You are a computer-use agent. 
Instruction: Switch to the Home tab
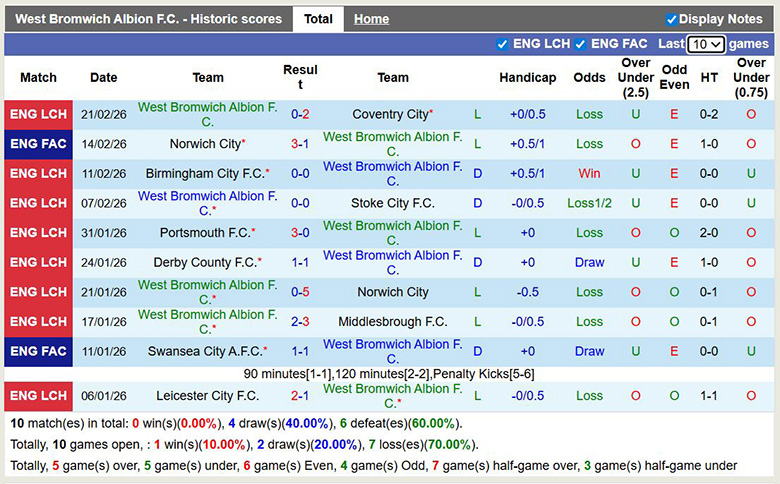[371, 19]
